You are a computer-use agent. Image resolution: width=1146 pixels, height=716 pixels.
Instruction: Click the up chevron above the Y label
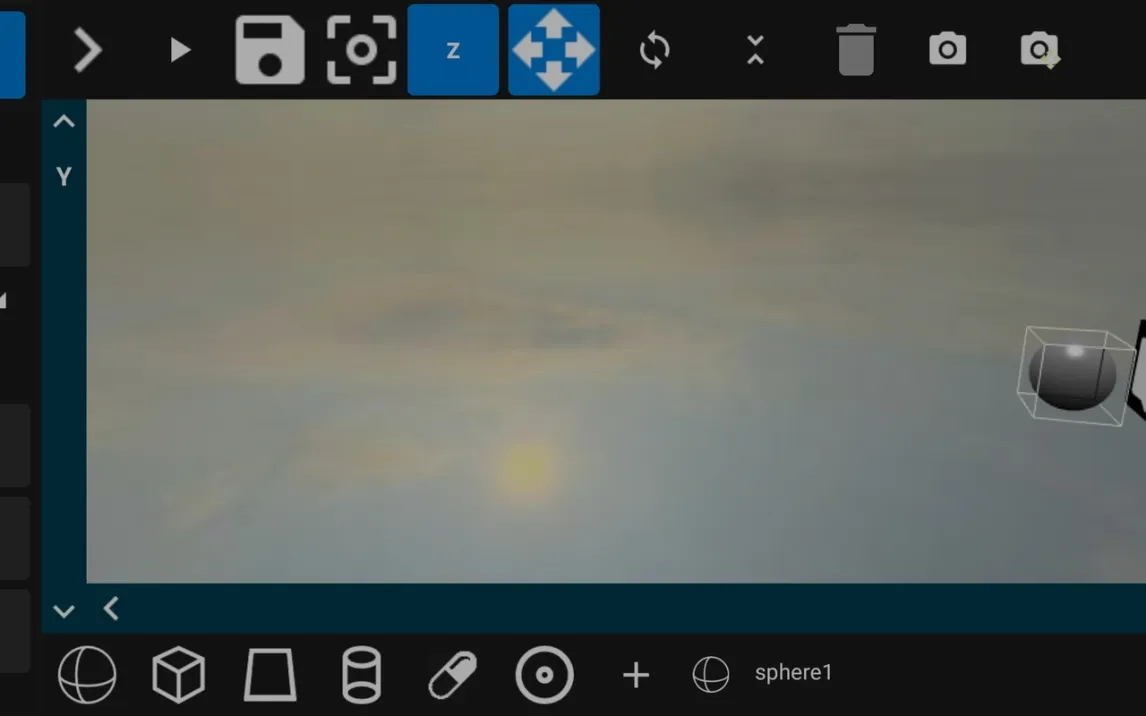click(x=64, y=122)
